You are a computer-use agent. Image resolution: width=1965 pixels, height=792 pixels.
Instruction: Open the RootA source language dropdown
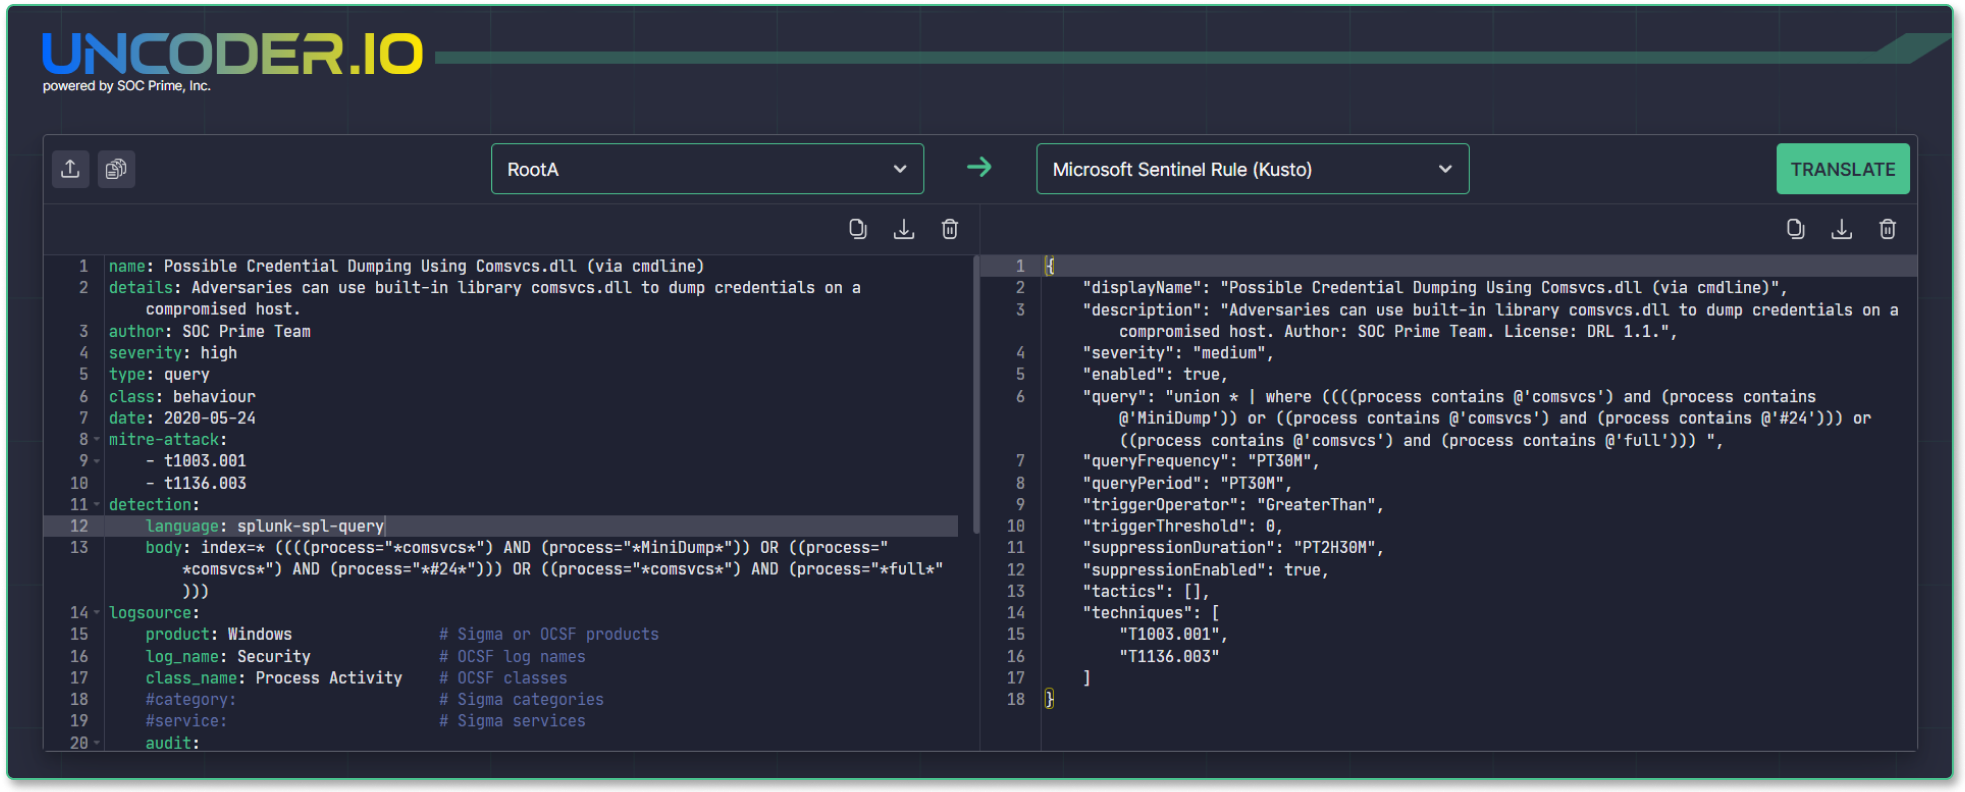[707, 169]
